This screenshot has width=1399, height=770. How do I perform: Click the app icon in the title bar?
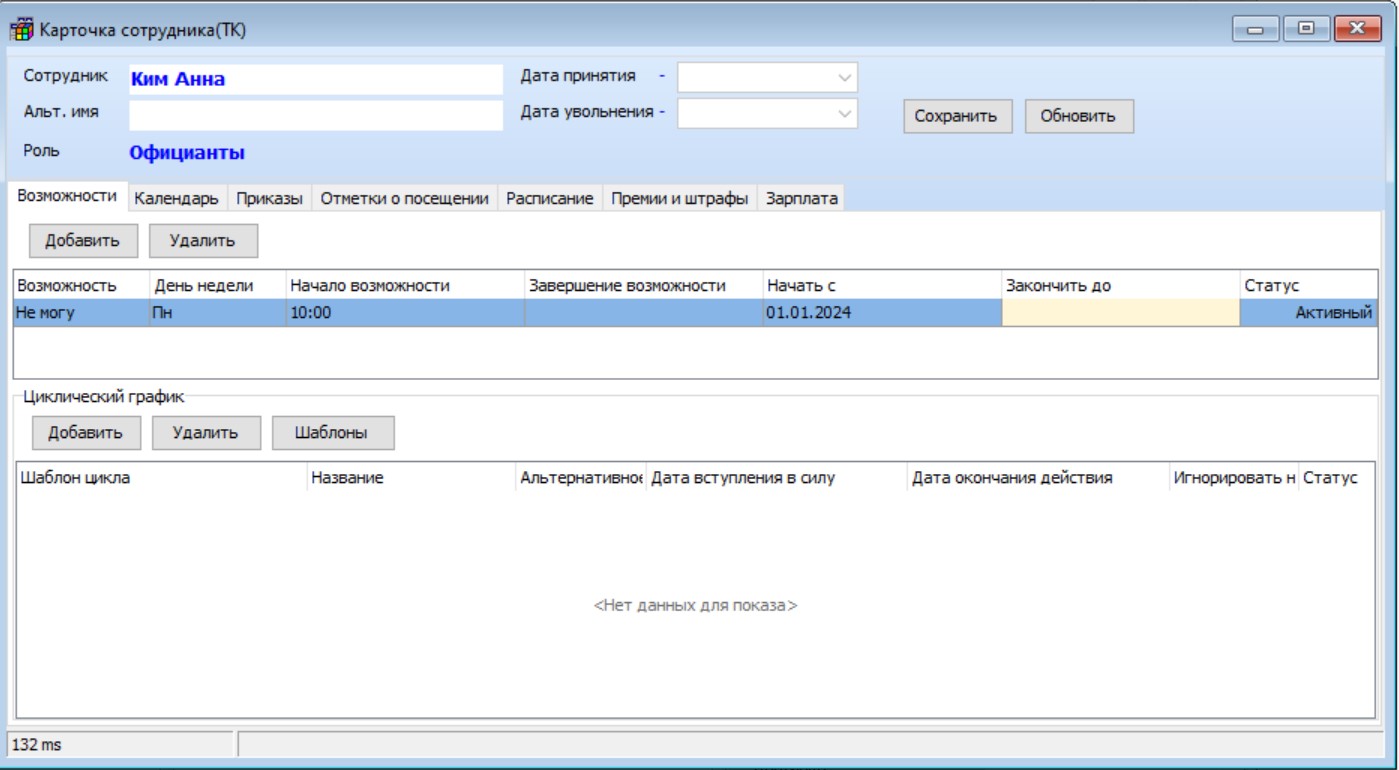pos(22,29)
